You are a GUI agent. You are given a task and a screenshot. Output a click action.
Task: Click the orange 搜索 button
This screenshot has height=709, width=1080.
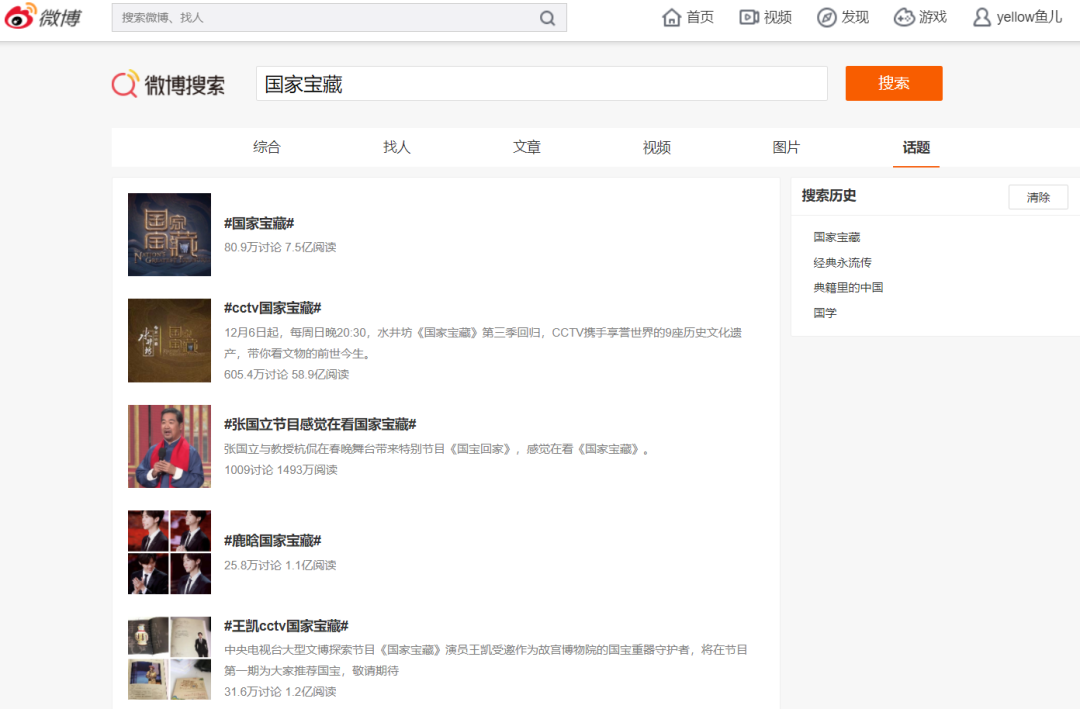[894, 83]
